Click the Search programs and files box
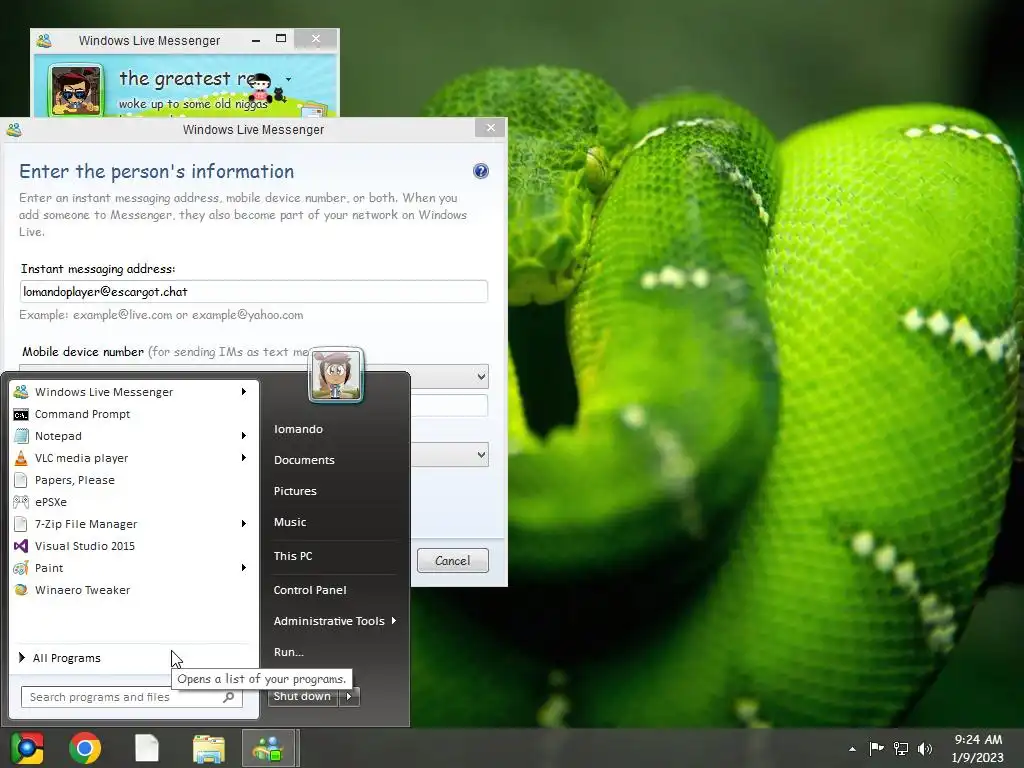Viewport: 1024px width, 768px height. [132, 697]
